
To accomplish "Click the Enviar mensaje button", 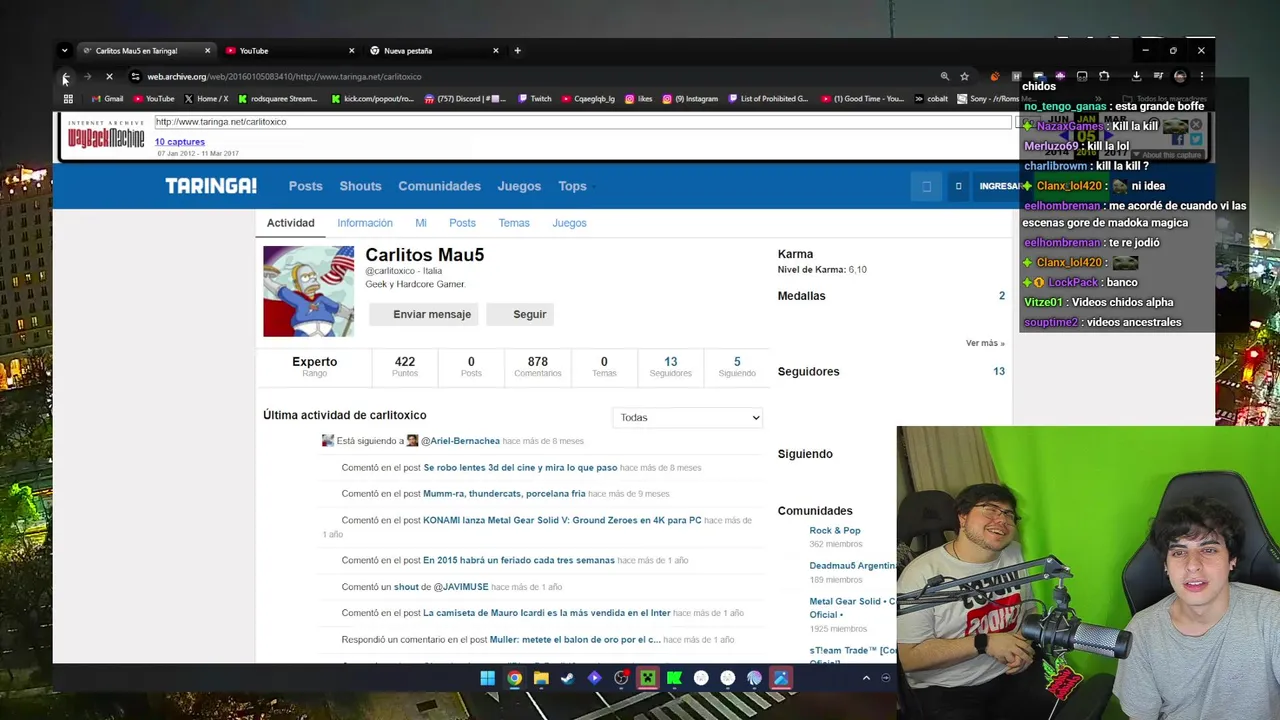I will [423, 314].
